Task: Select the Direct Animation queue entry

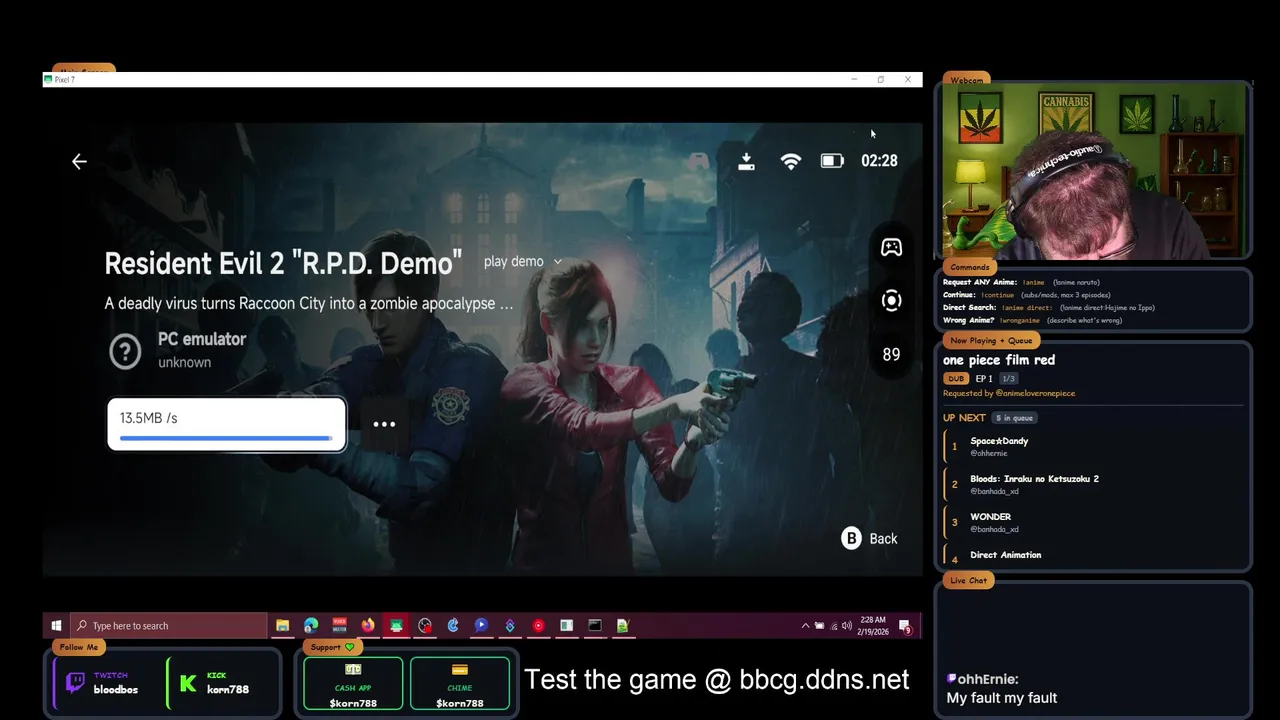Action: (1093, 556)
